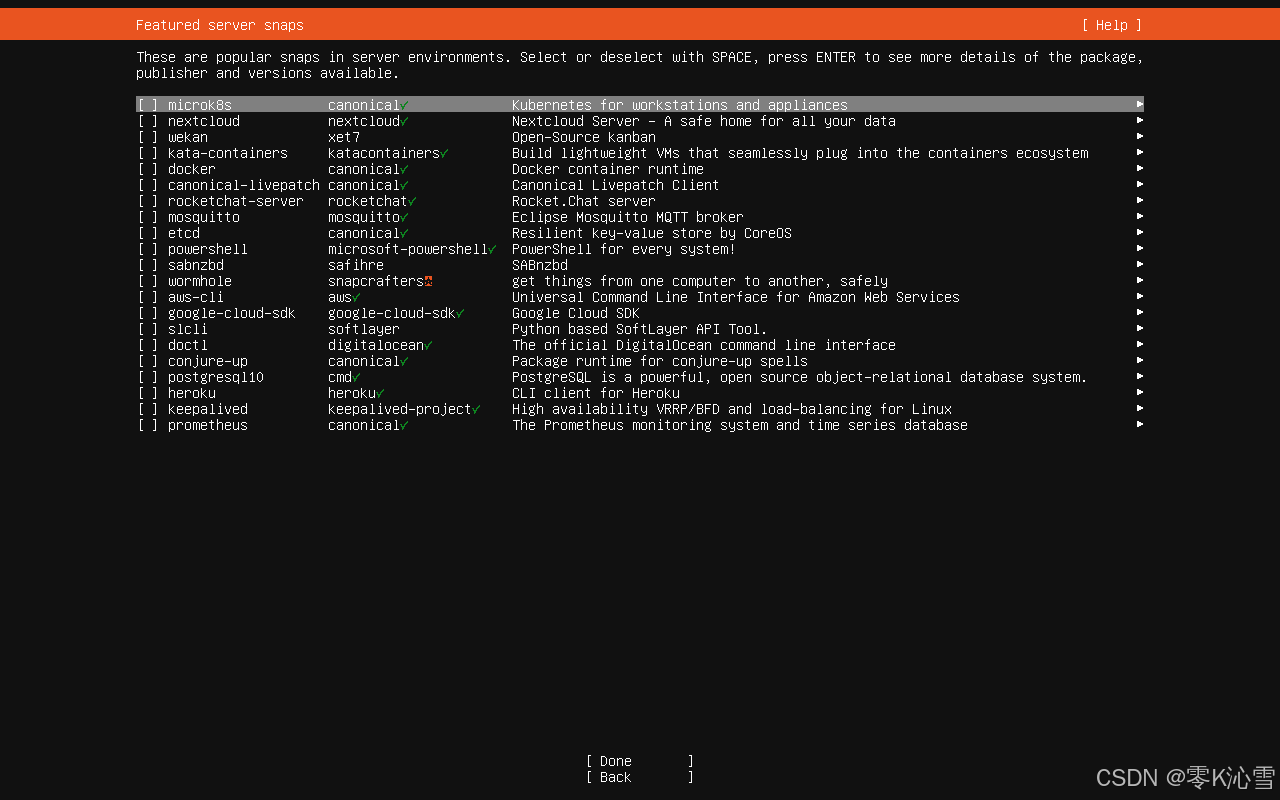This screenshot has height=800, width=1280.
Task: Click 'Package runtime for conjure-up spells' description
Action: [660, 361]
